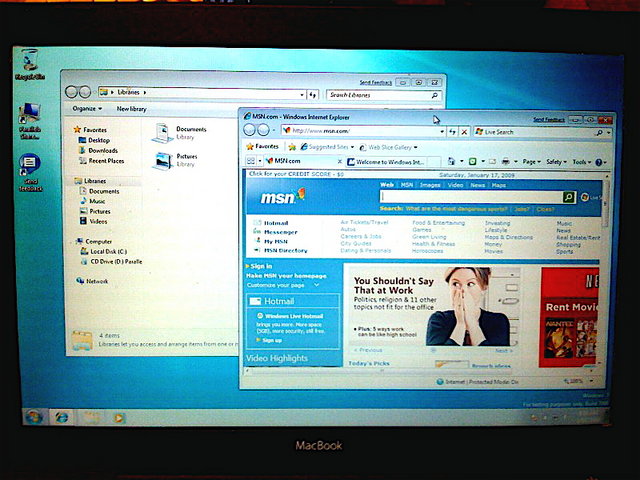Switch to the MSN.com tab
The height and width of the screenshot is (480, 640).
point(303,161)
